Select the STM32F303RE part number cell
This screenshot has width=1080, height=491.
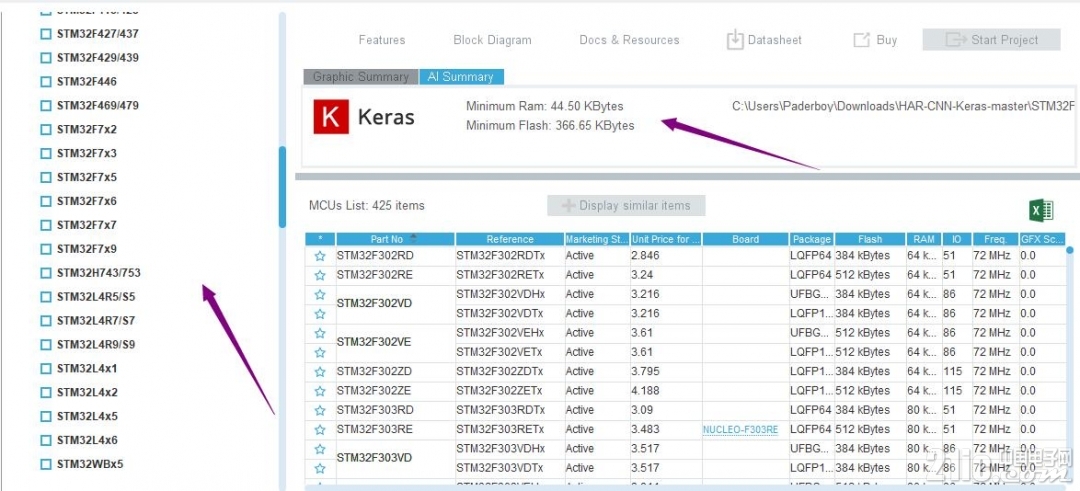[x=395, y=429]
